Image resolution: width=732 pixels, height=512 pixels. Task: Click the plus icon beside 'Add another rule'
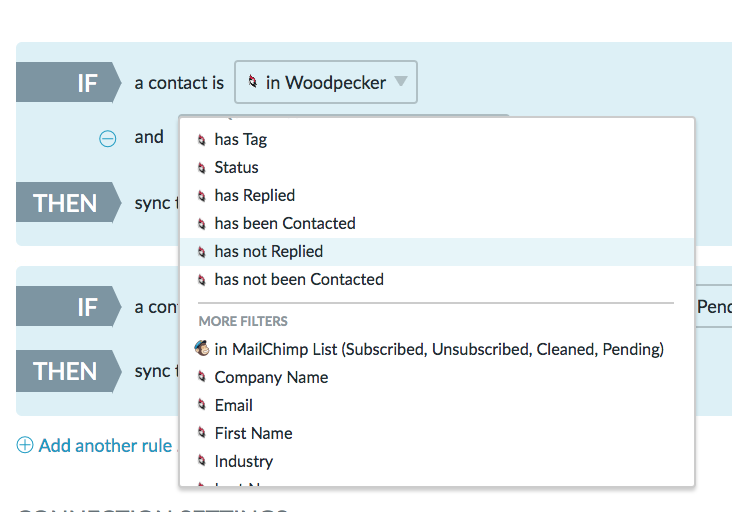[25, 445]
